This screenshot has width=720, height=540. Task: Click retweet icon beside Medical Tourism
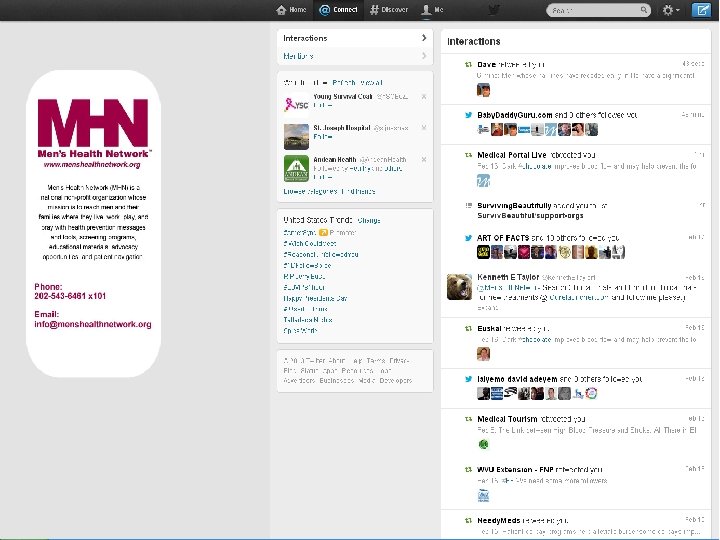(468, 419)
